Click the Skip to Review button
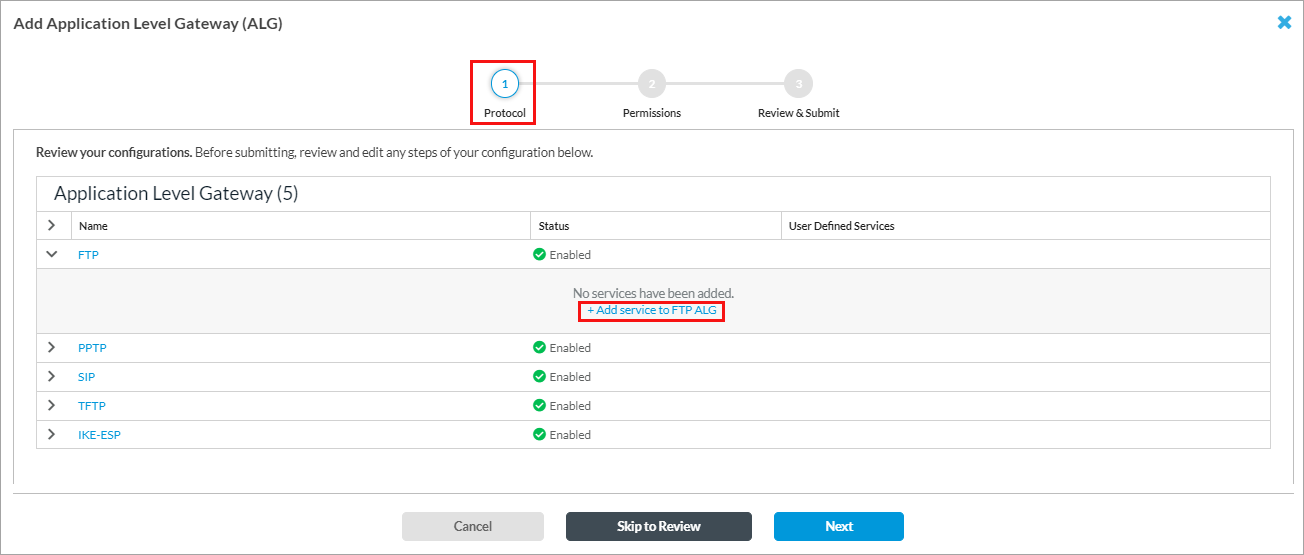 pos(658,526)
